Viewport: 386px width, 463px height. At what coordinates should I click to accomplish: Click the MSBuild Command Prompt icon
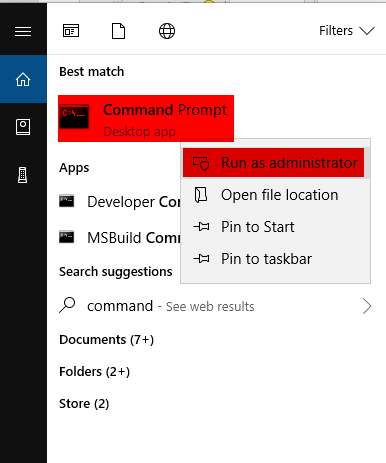pos(66,237)
